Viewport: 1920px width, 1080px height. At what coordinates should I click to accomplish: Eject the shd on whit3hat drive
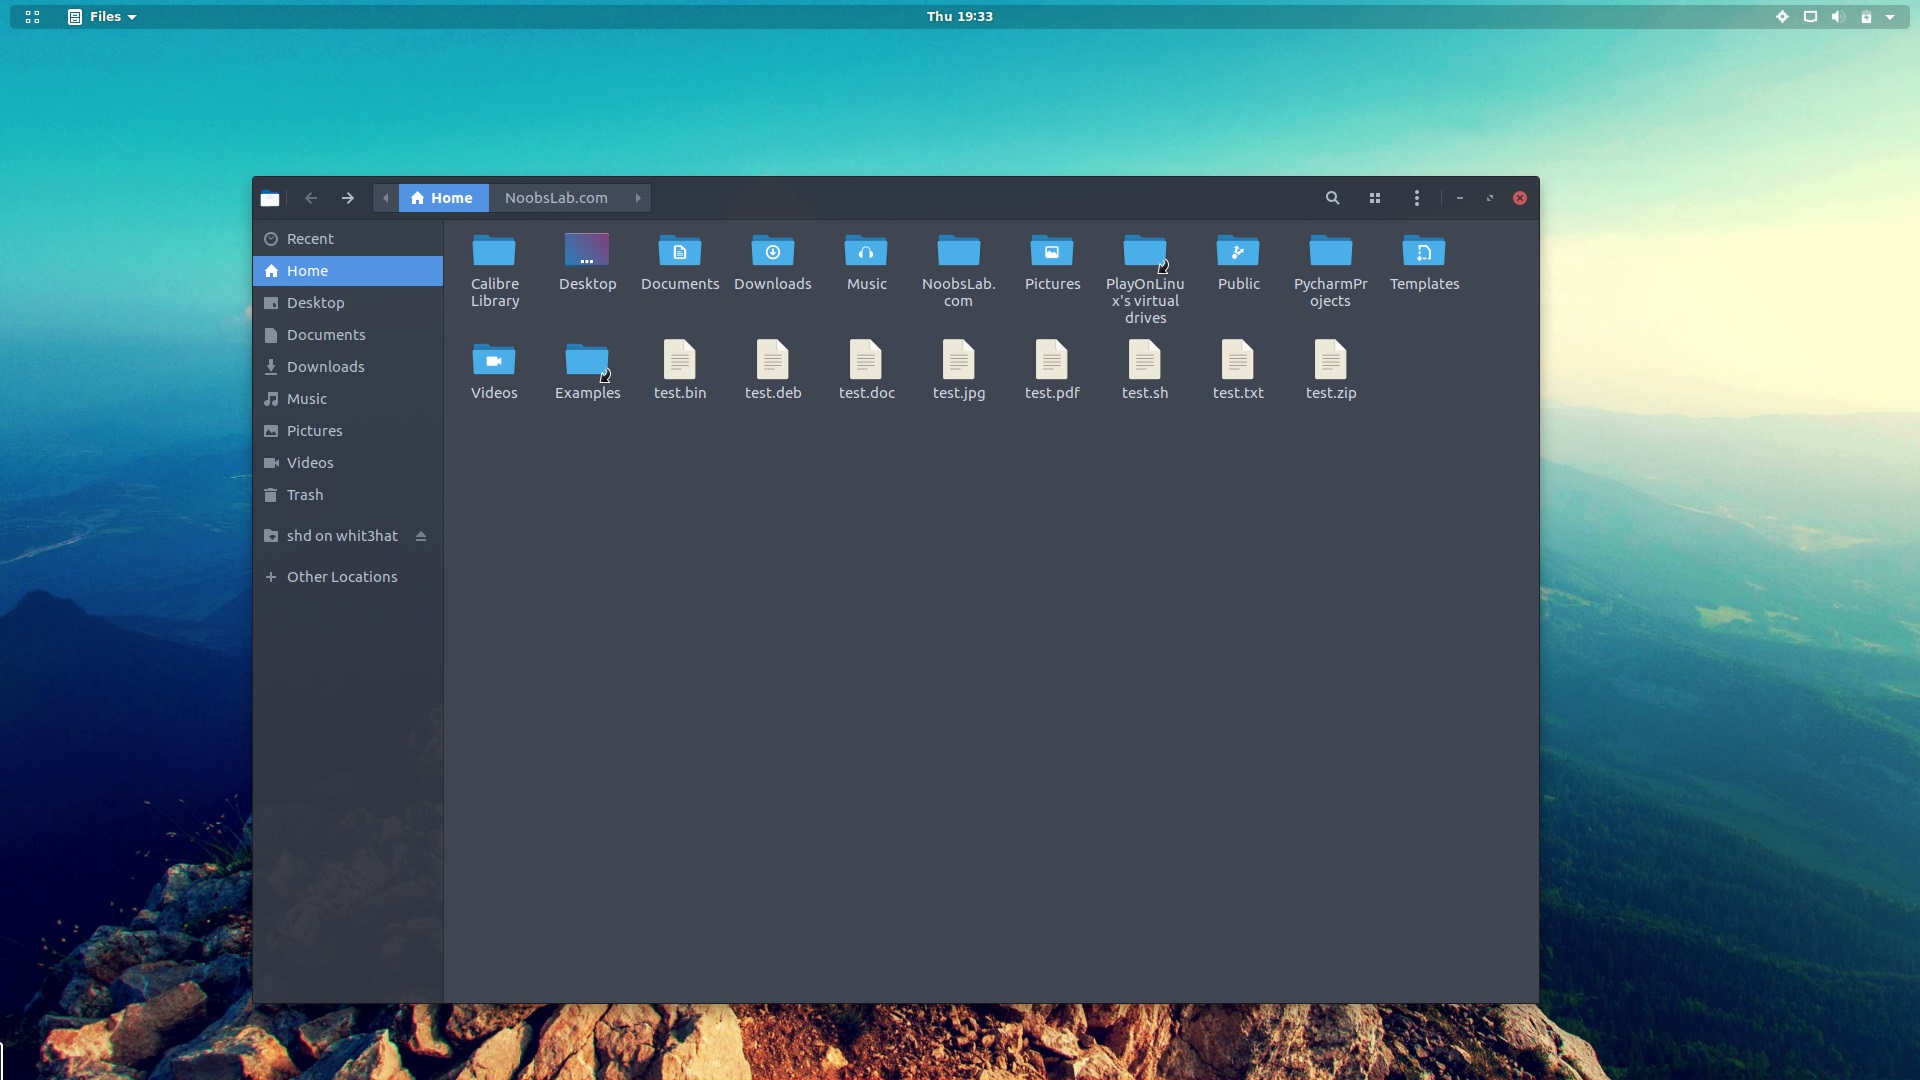pyautogui.click(x=420, y=536)
